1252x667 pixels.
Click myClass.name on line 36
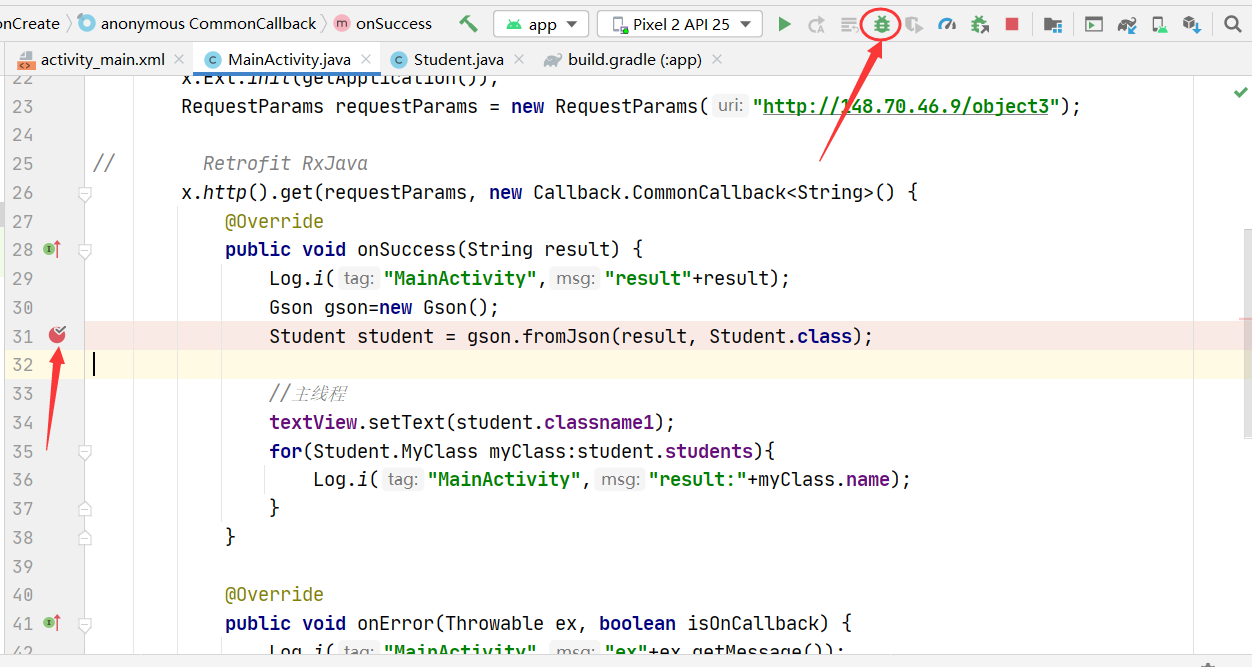click(824, 479)
